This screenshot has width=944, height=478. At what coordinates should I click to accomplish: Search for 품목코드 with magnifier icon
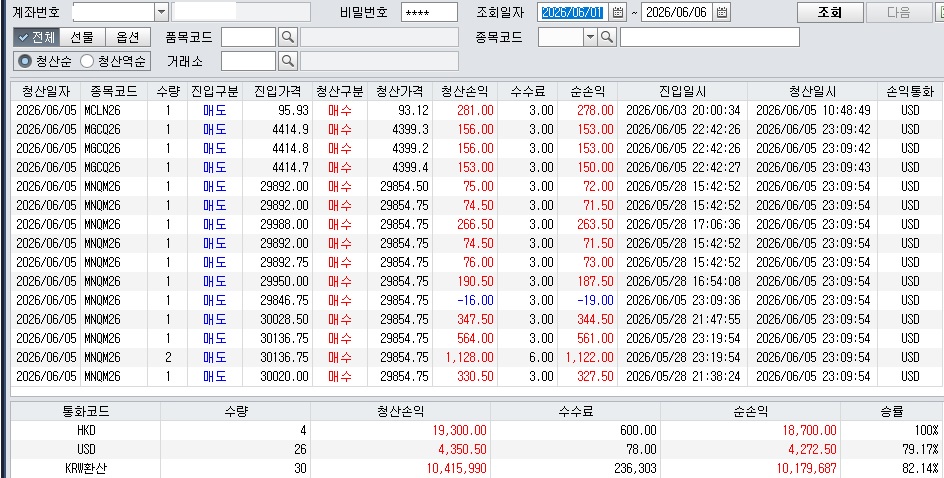[x=288, y=37]
